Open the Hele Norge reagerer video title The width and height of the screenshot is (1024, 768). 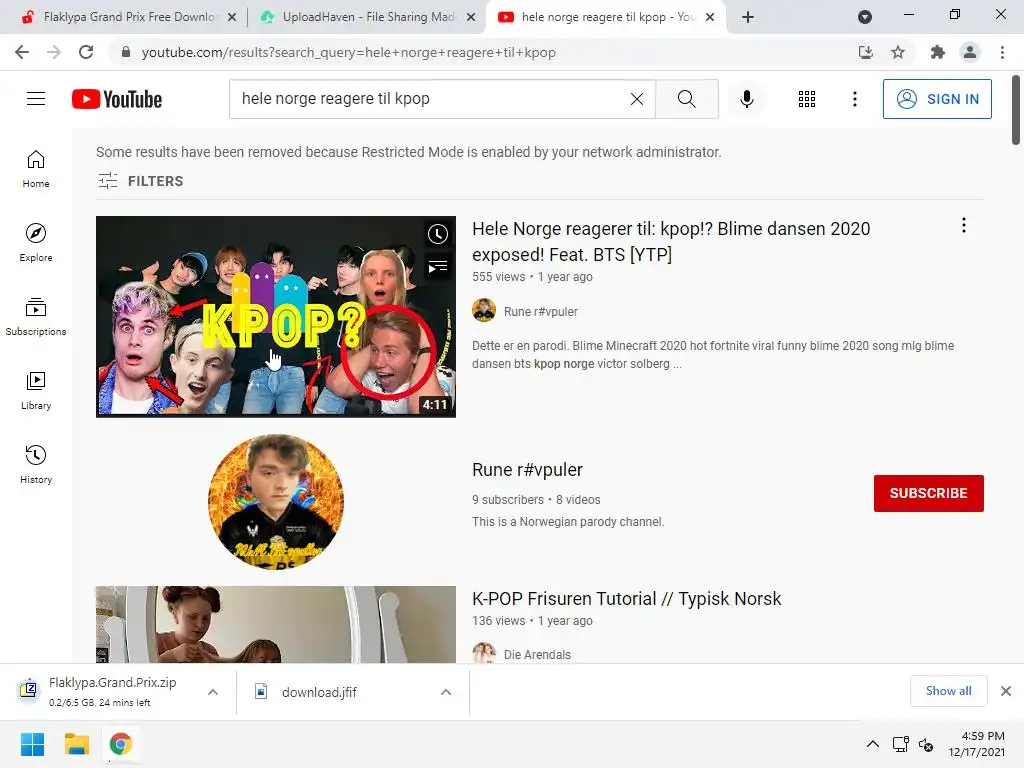(x=671, y=242)
